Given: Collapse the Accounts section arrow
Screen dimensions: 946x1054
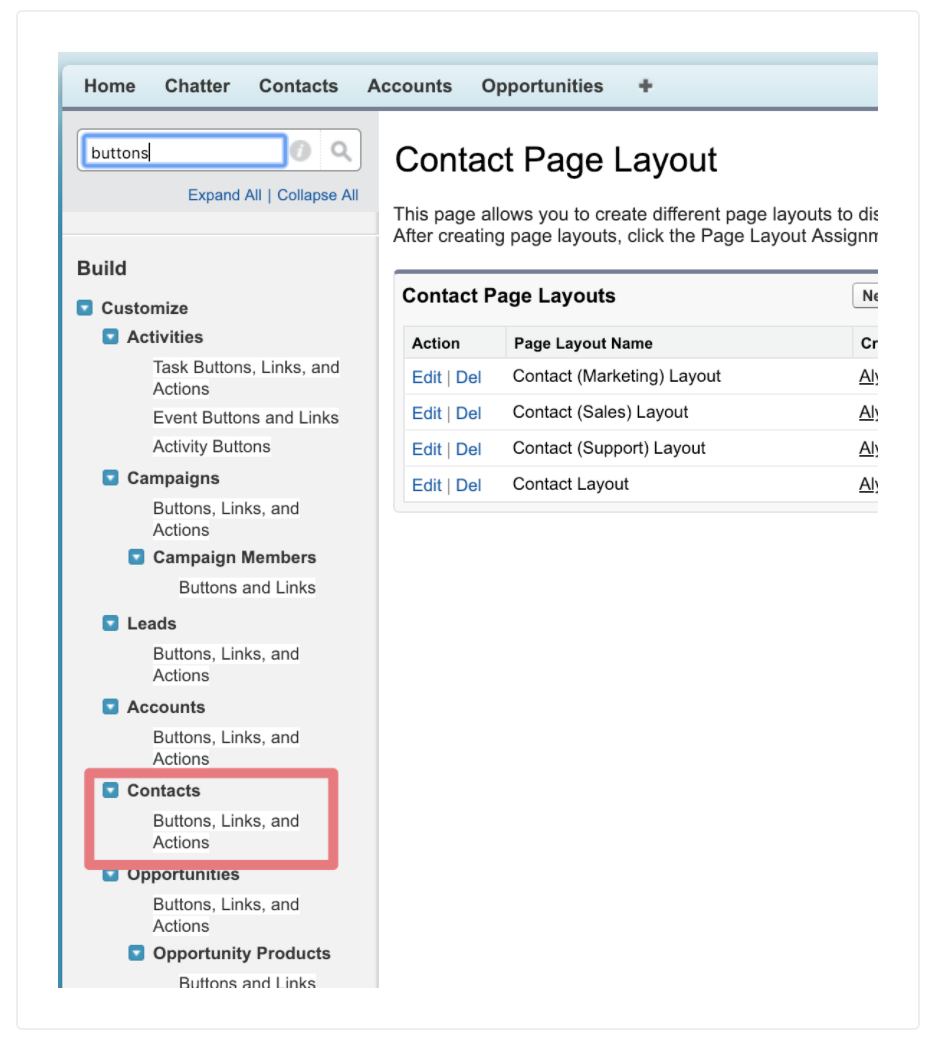Looking at the screenshot, I should [111, 707].
